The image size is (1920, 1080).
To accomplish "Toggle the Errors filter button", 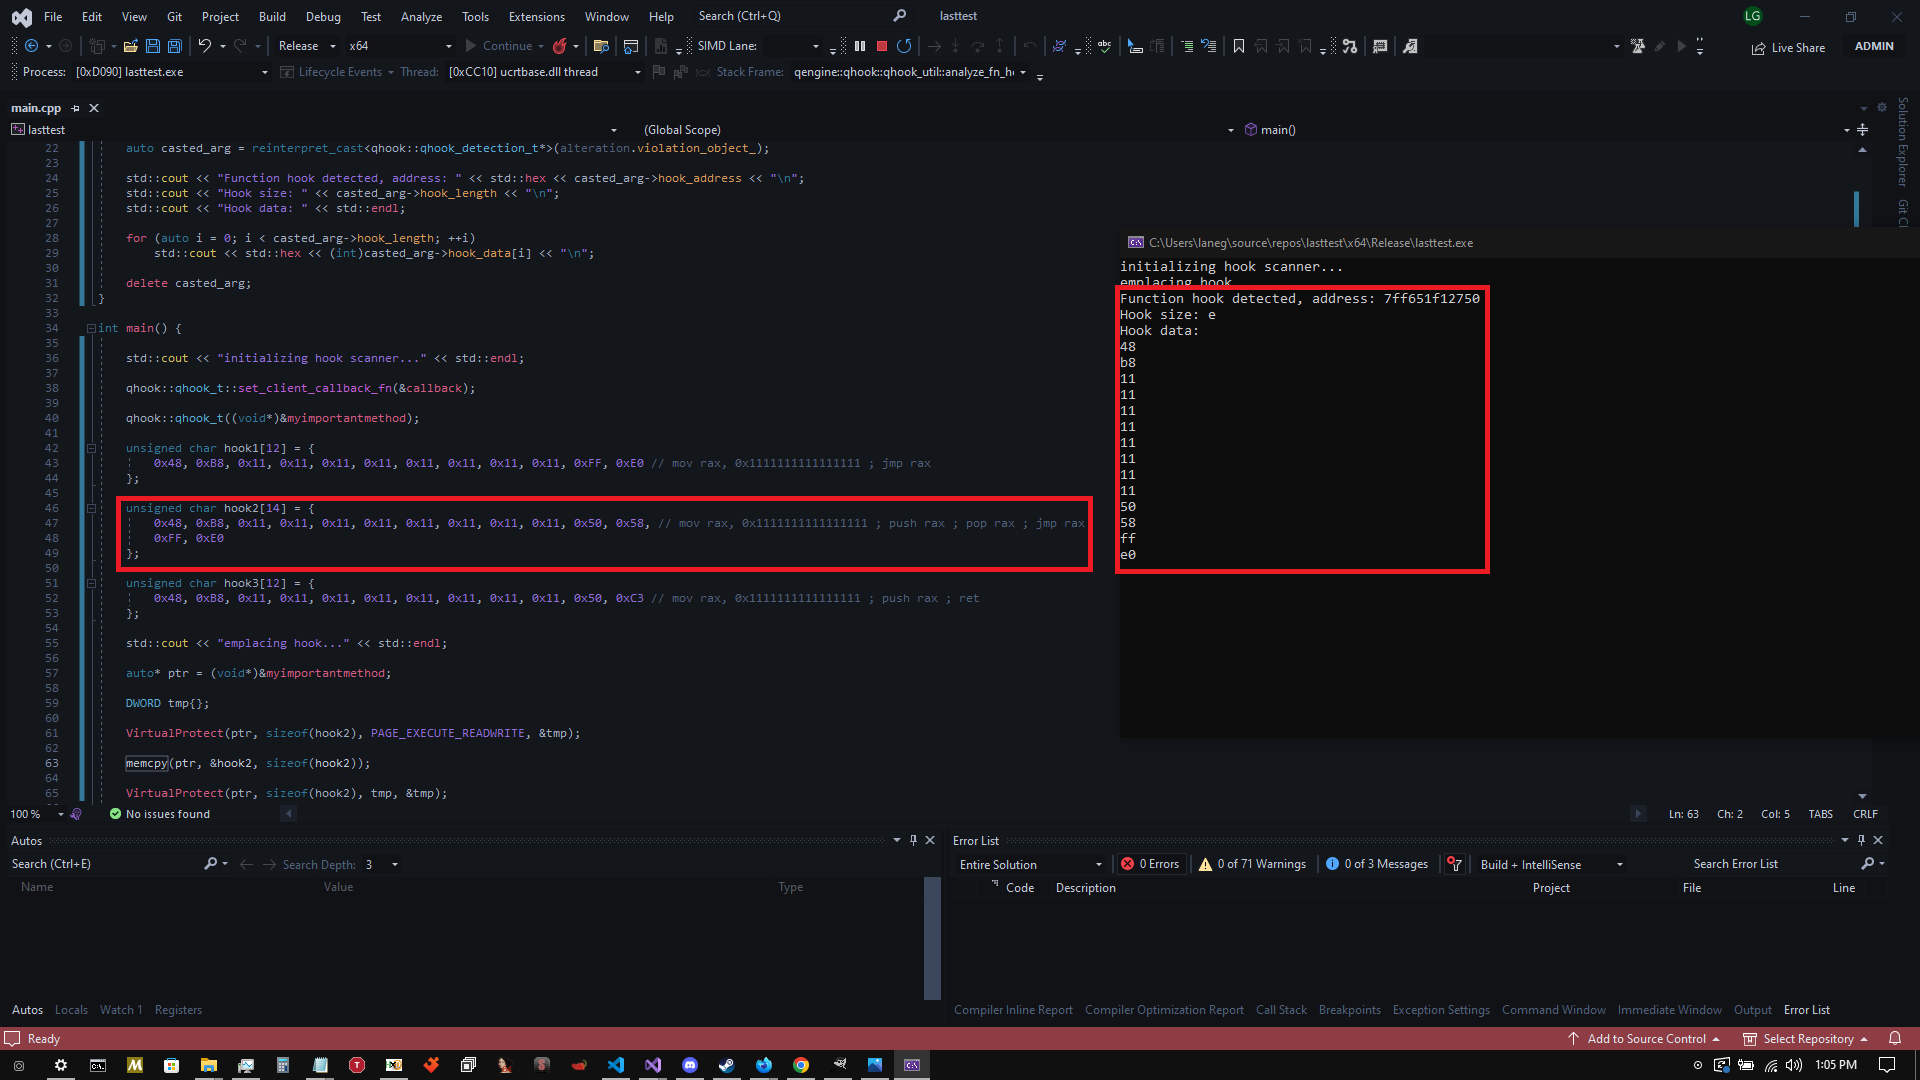I will (x=1150, y=864).
